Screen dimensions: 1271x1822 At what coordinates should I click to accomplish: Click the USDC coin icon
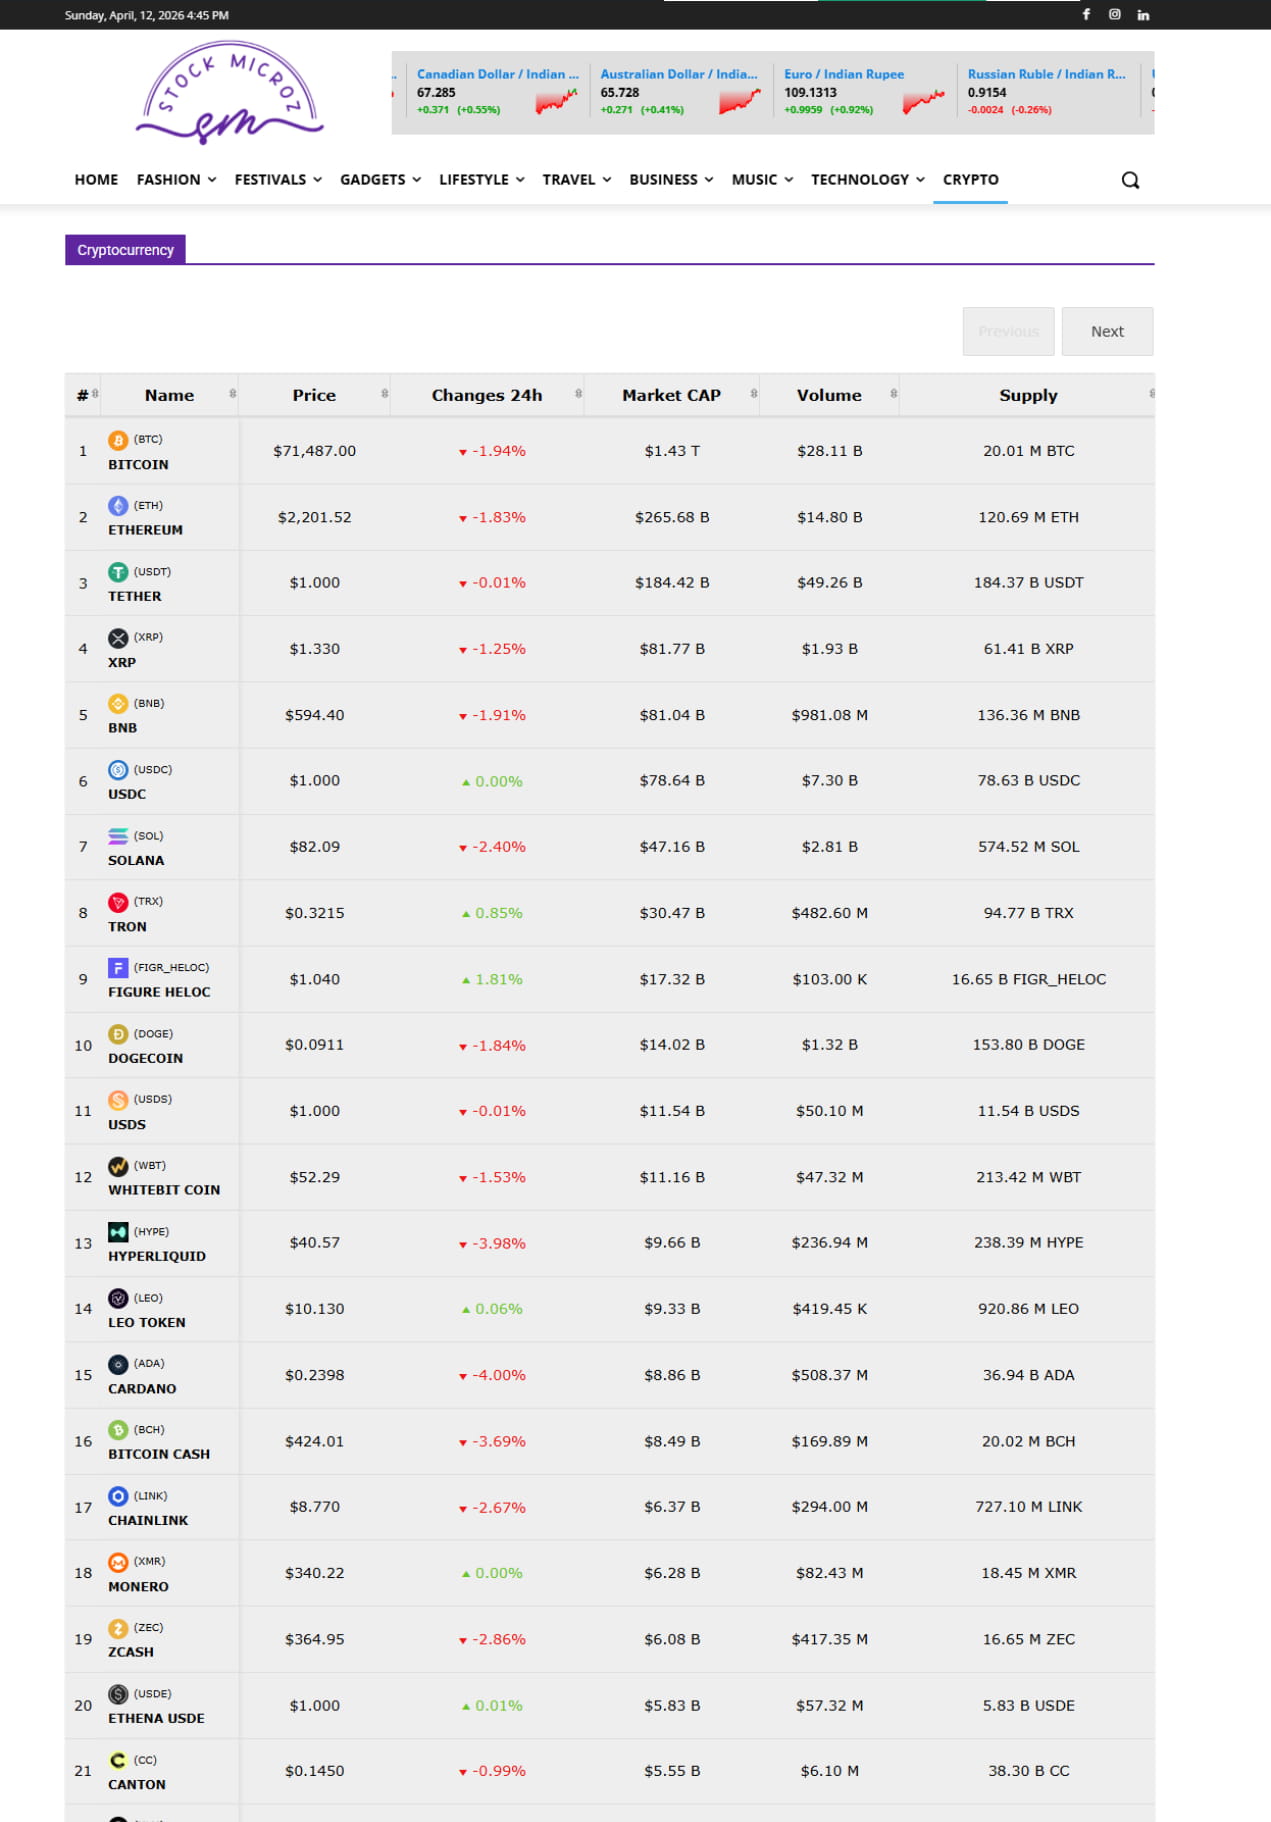pos(118,770)
